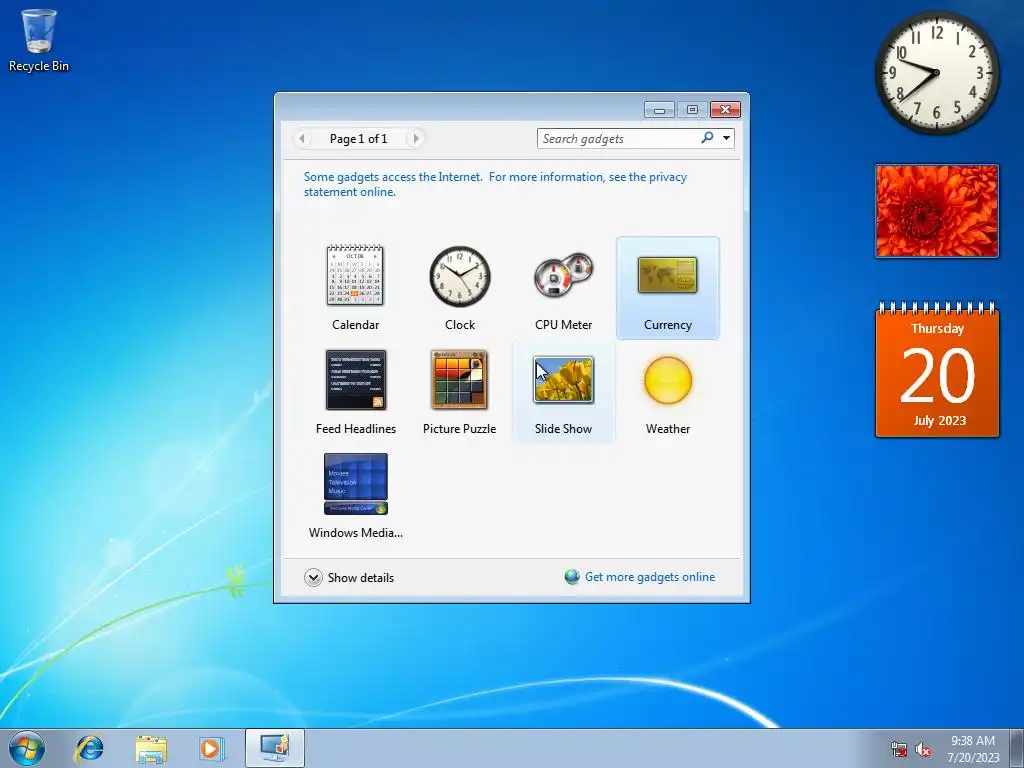Click the muted volume tray icon

(x=923, y=750)
